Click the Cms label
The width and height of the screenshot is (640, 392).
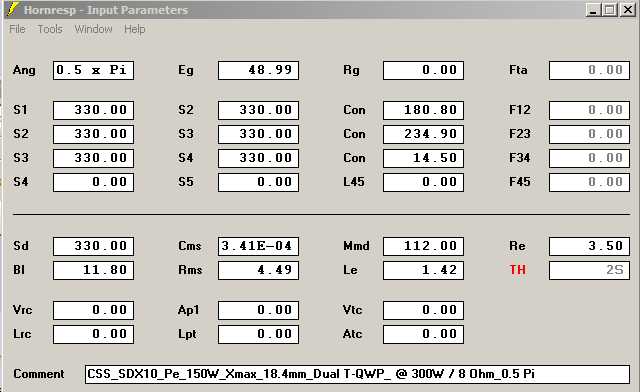pyautogui.click(x=190, y=246)
